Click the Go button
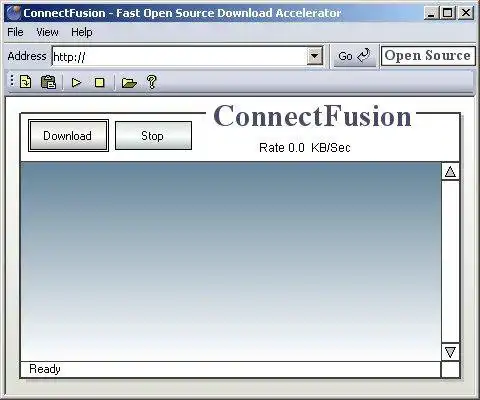Image resolution: width=480 pixels, height=400 pixels. pos(354,56)
